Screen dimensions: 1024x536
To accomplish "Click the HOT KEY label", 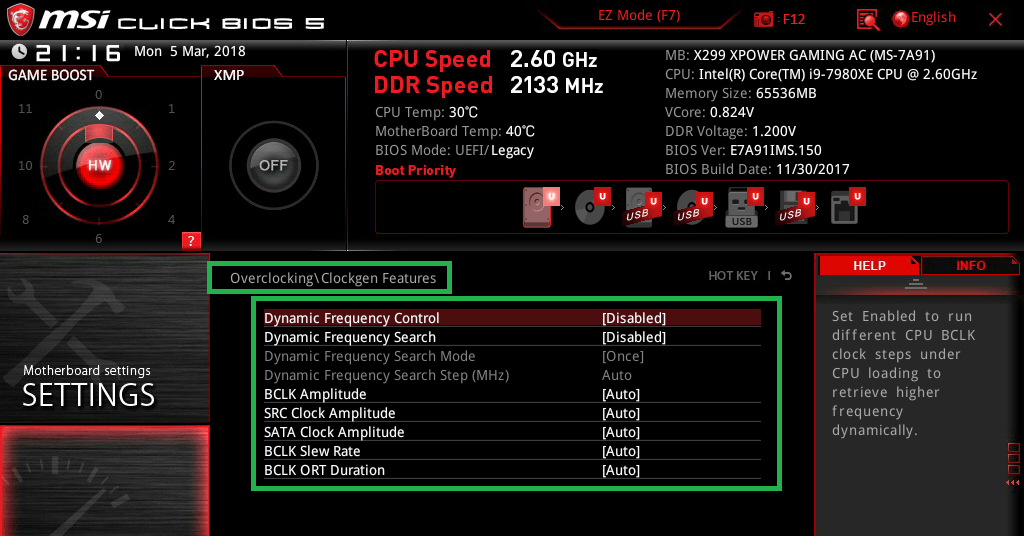I will pos(733,276).
